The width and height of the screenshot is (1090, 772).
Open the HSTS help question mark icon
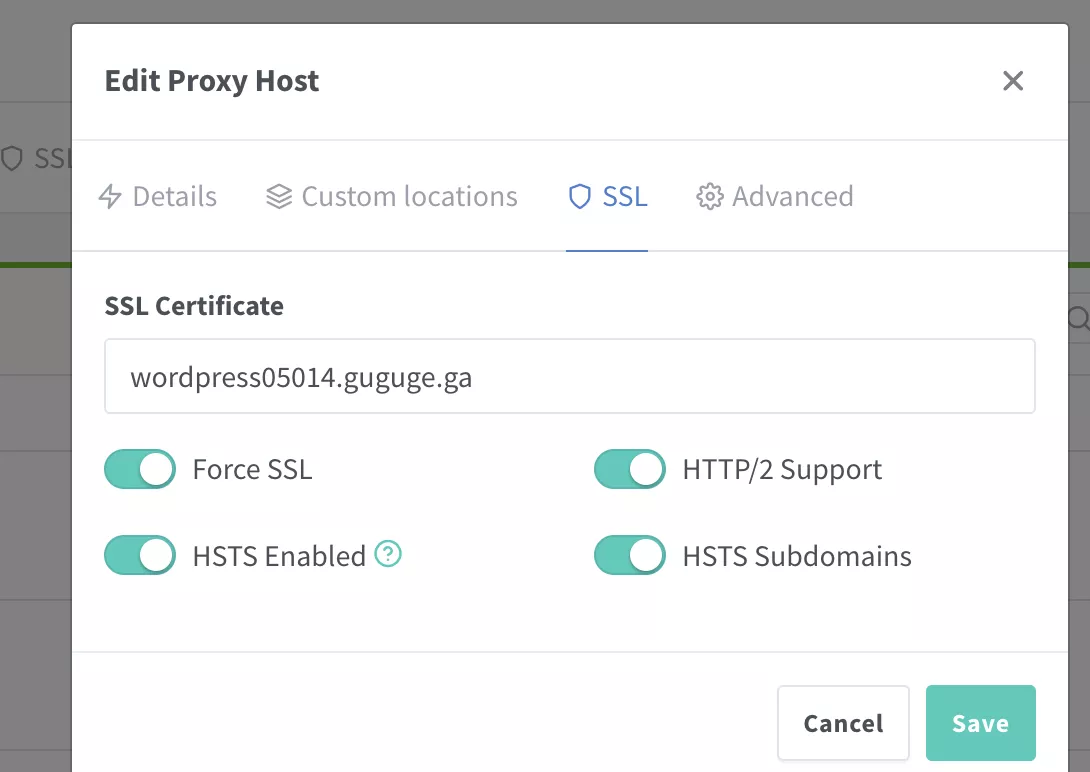point(388,554)
